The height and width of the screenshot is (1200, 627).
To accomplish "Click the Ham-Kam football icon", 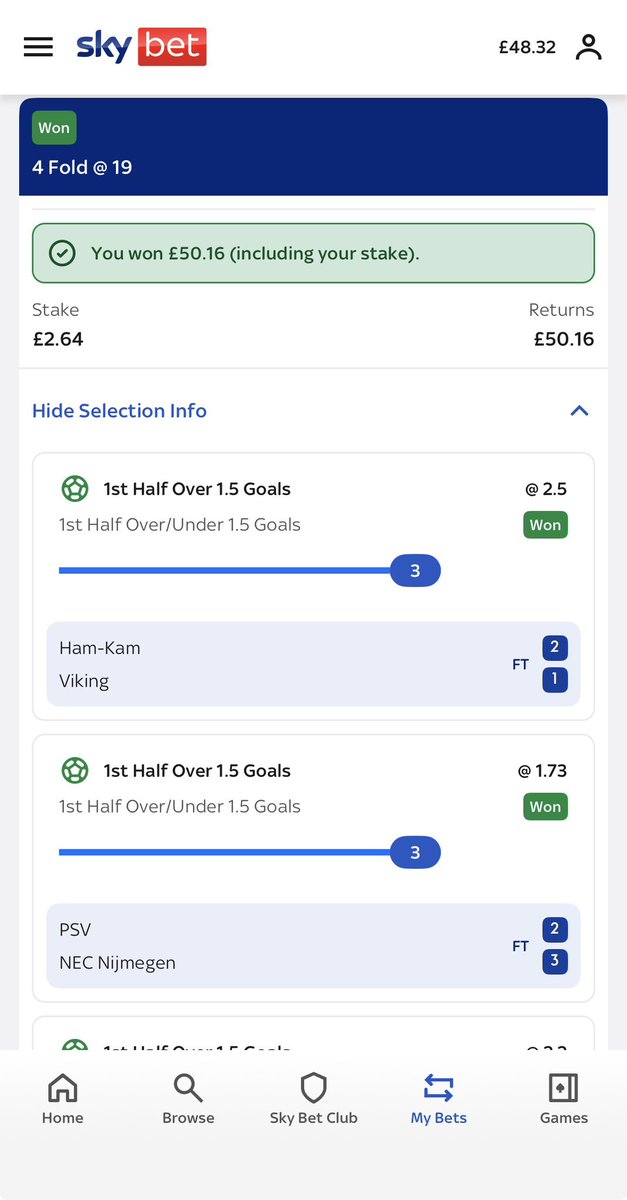I will pos(75,489).
